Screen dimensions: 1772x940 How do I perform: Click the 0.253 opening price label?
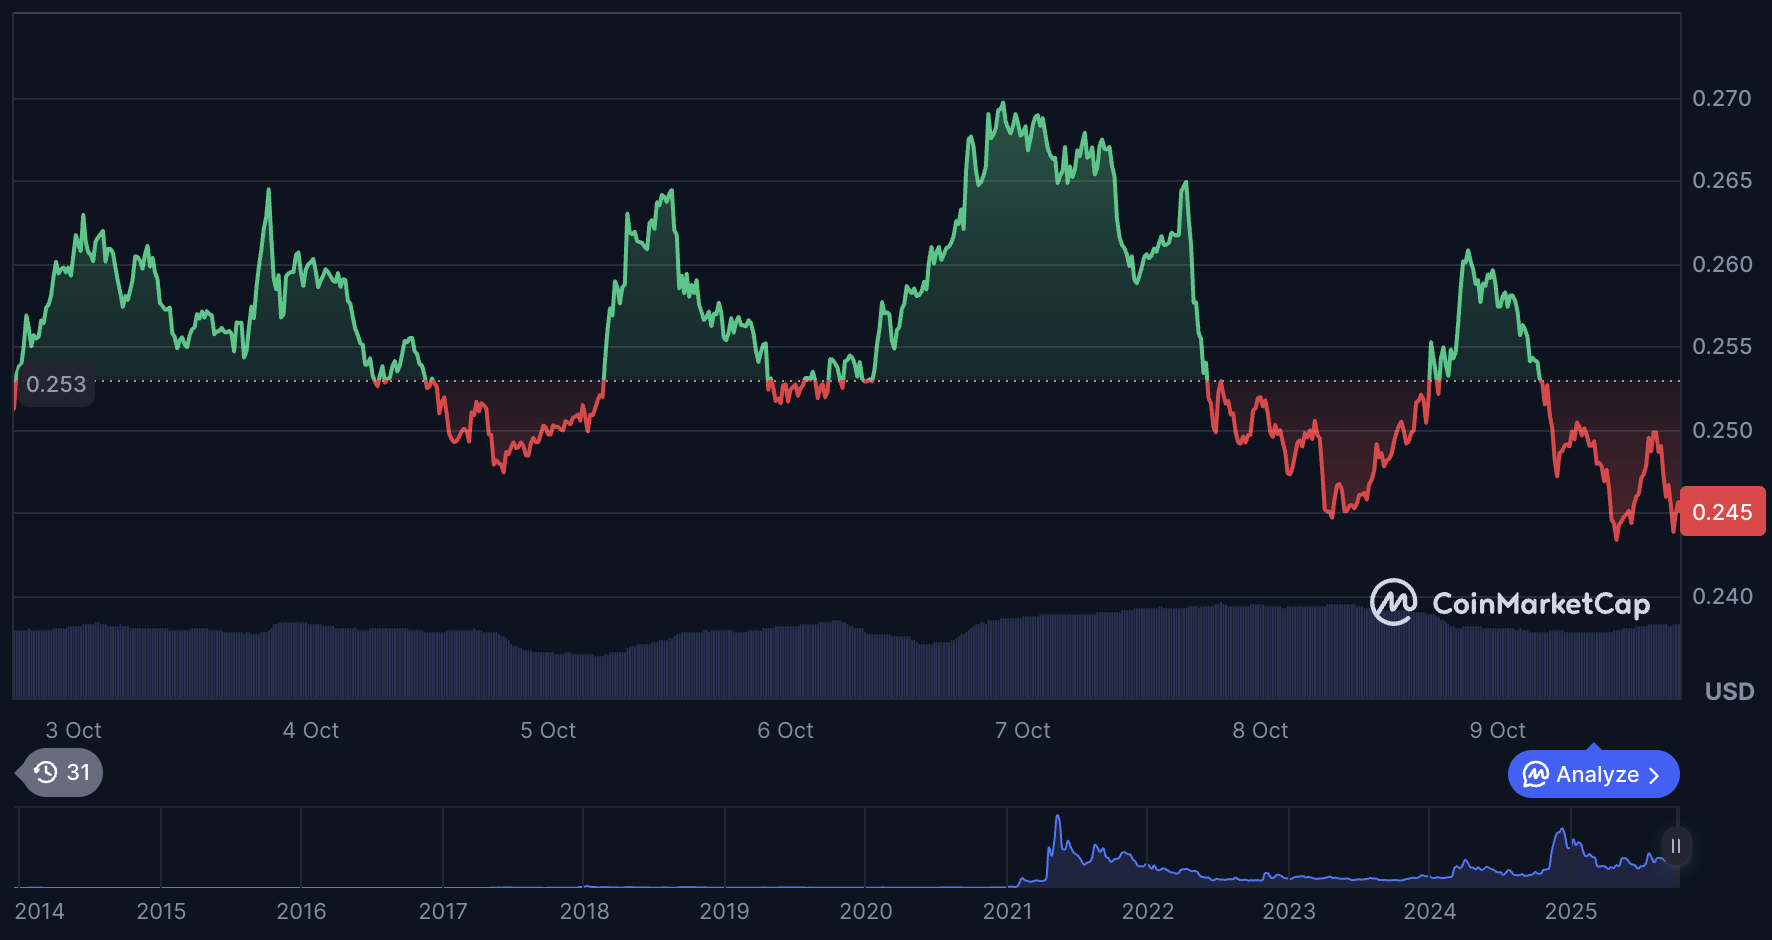coord(56,384)
